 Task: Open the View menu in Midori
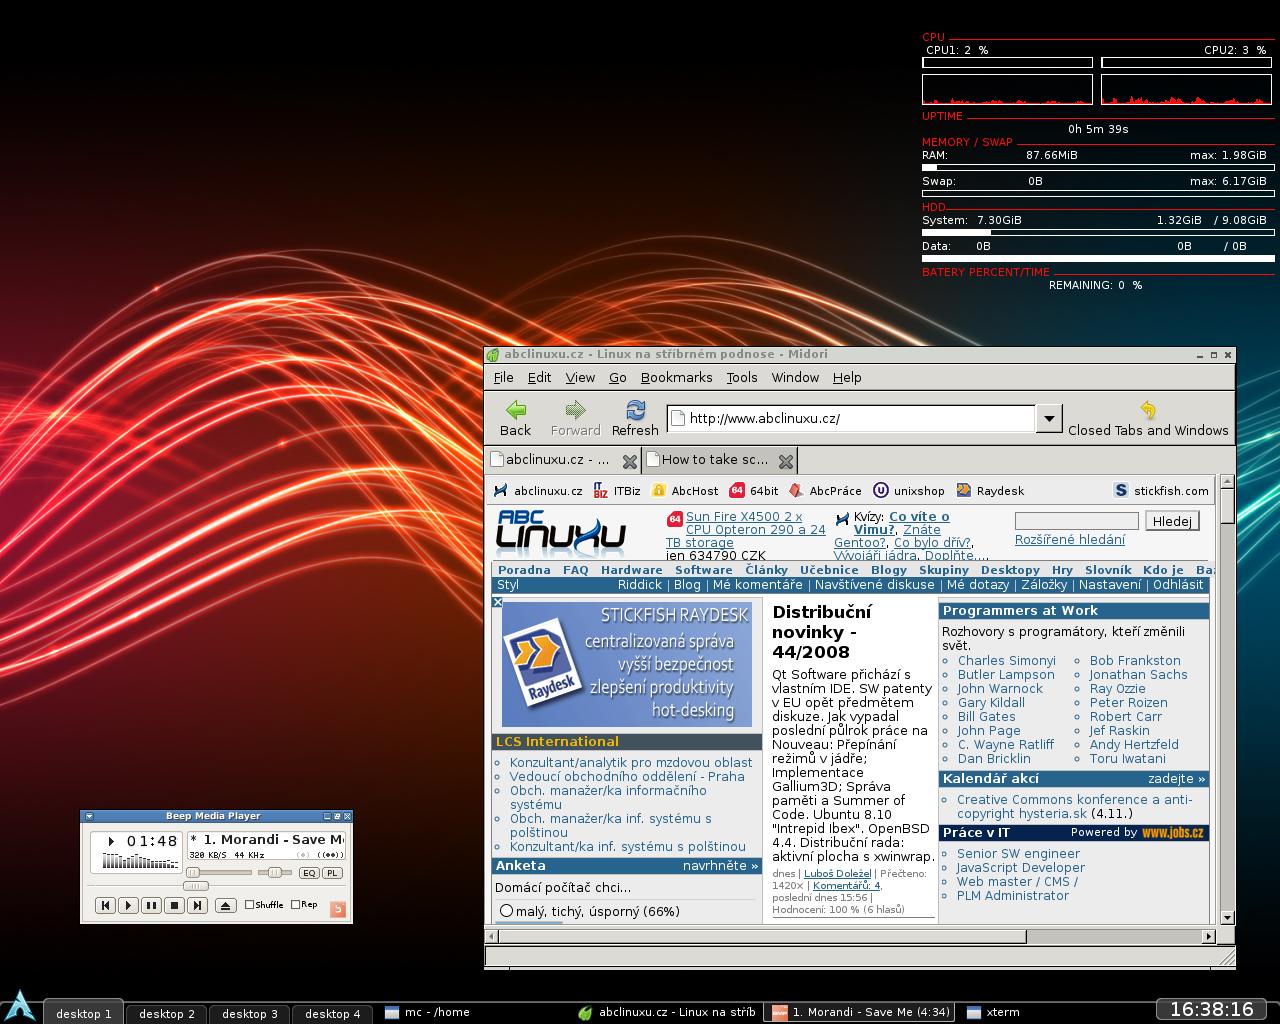point(580,377)
